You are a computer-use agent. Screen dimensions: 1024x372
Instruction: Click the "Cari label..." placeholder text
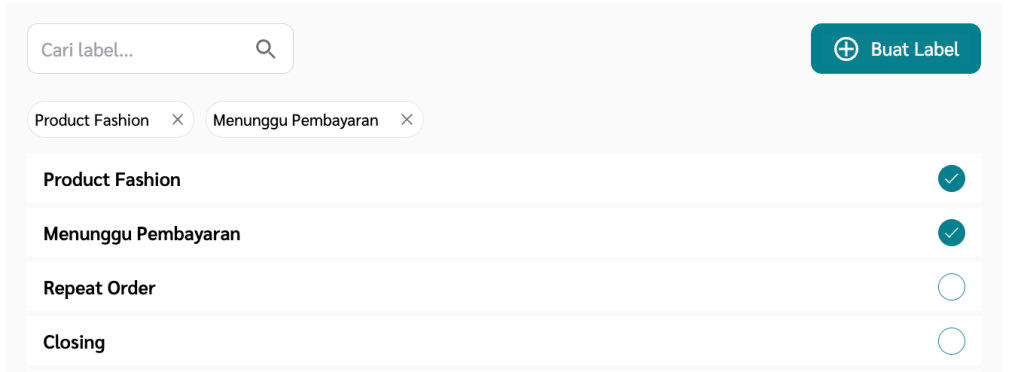pyautogui.click(x=87, y=50)
